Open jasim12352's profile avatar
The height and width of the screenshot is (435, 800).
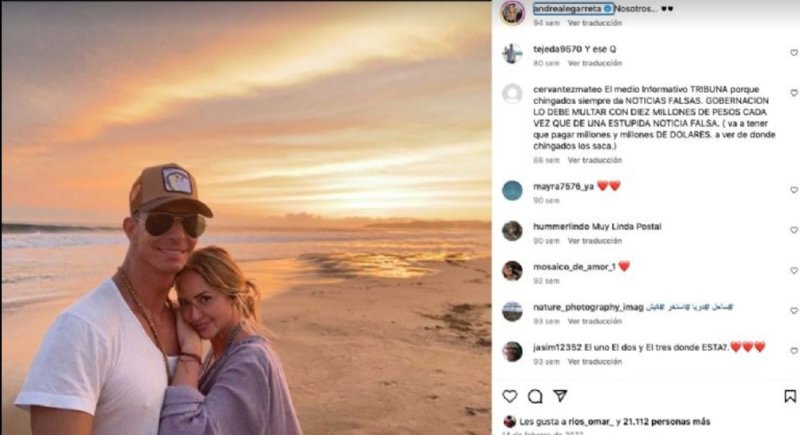coord(512,351)
